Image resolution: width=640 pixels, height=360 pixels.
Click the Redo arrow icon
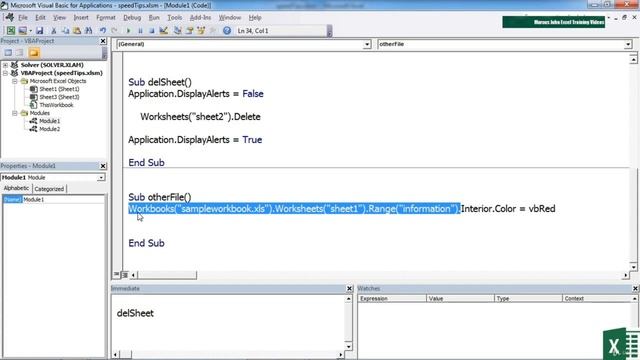[x=114, y=31]
